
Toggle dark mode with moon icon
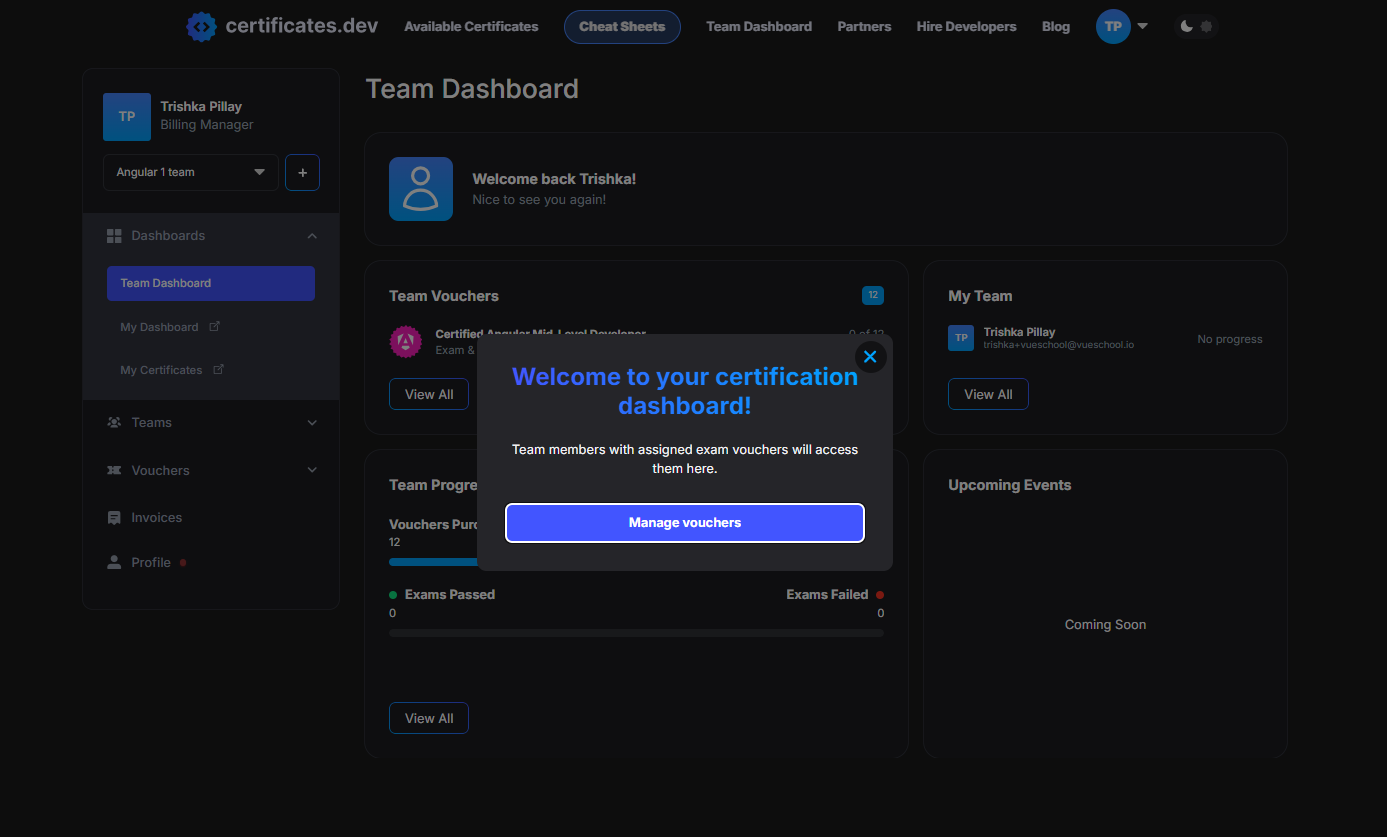tap(1186, 27)
